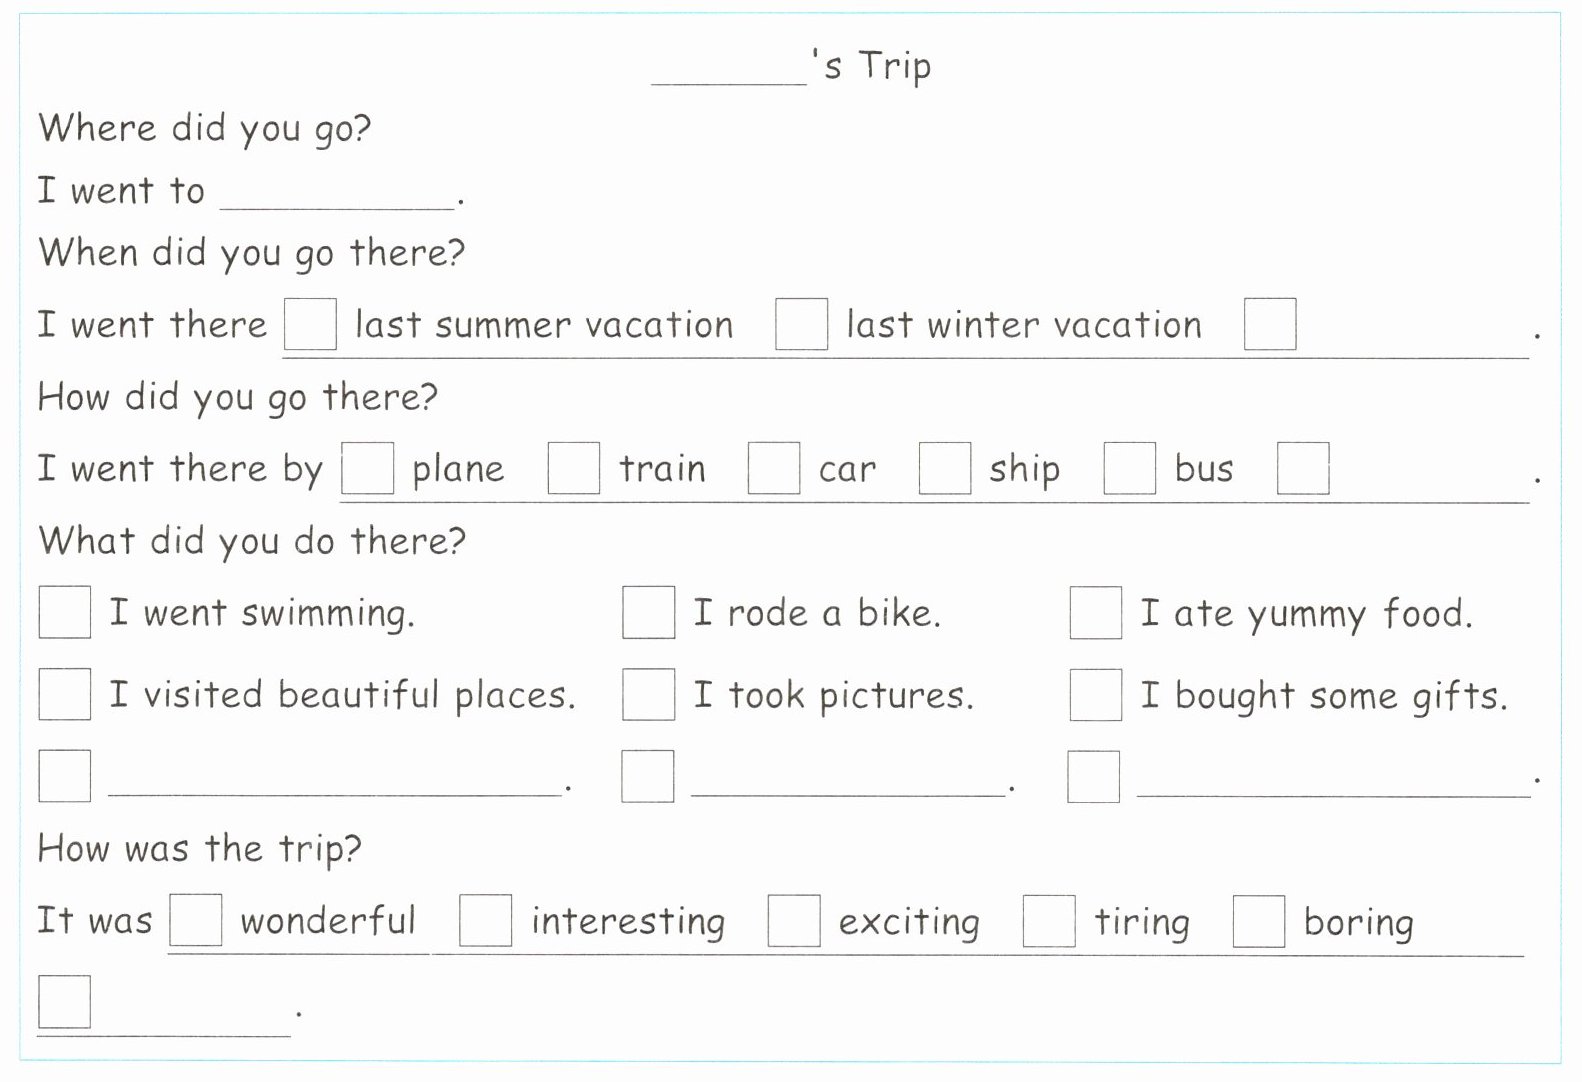This screenshot has width=1582, height=1082.
Task: Mark 'I bought some gifts.' checkbox
Action: click(x=1095, y=694)
